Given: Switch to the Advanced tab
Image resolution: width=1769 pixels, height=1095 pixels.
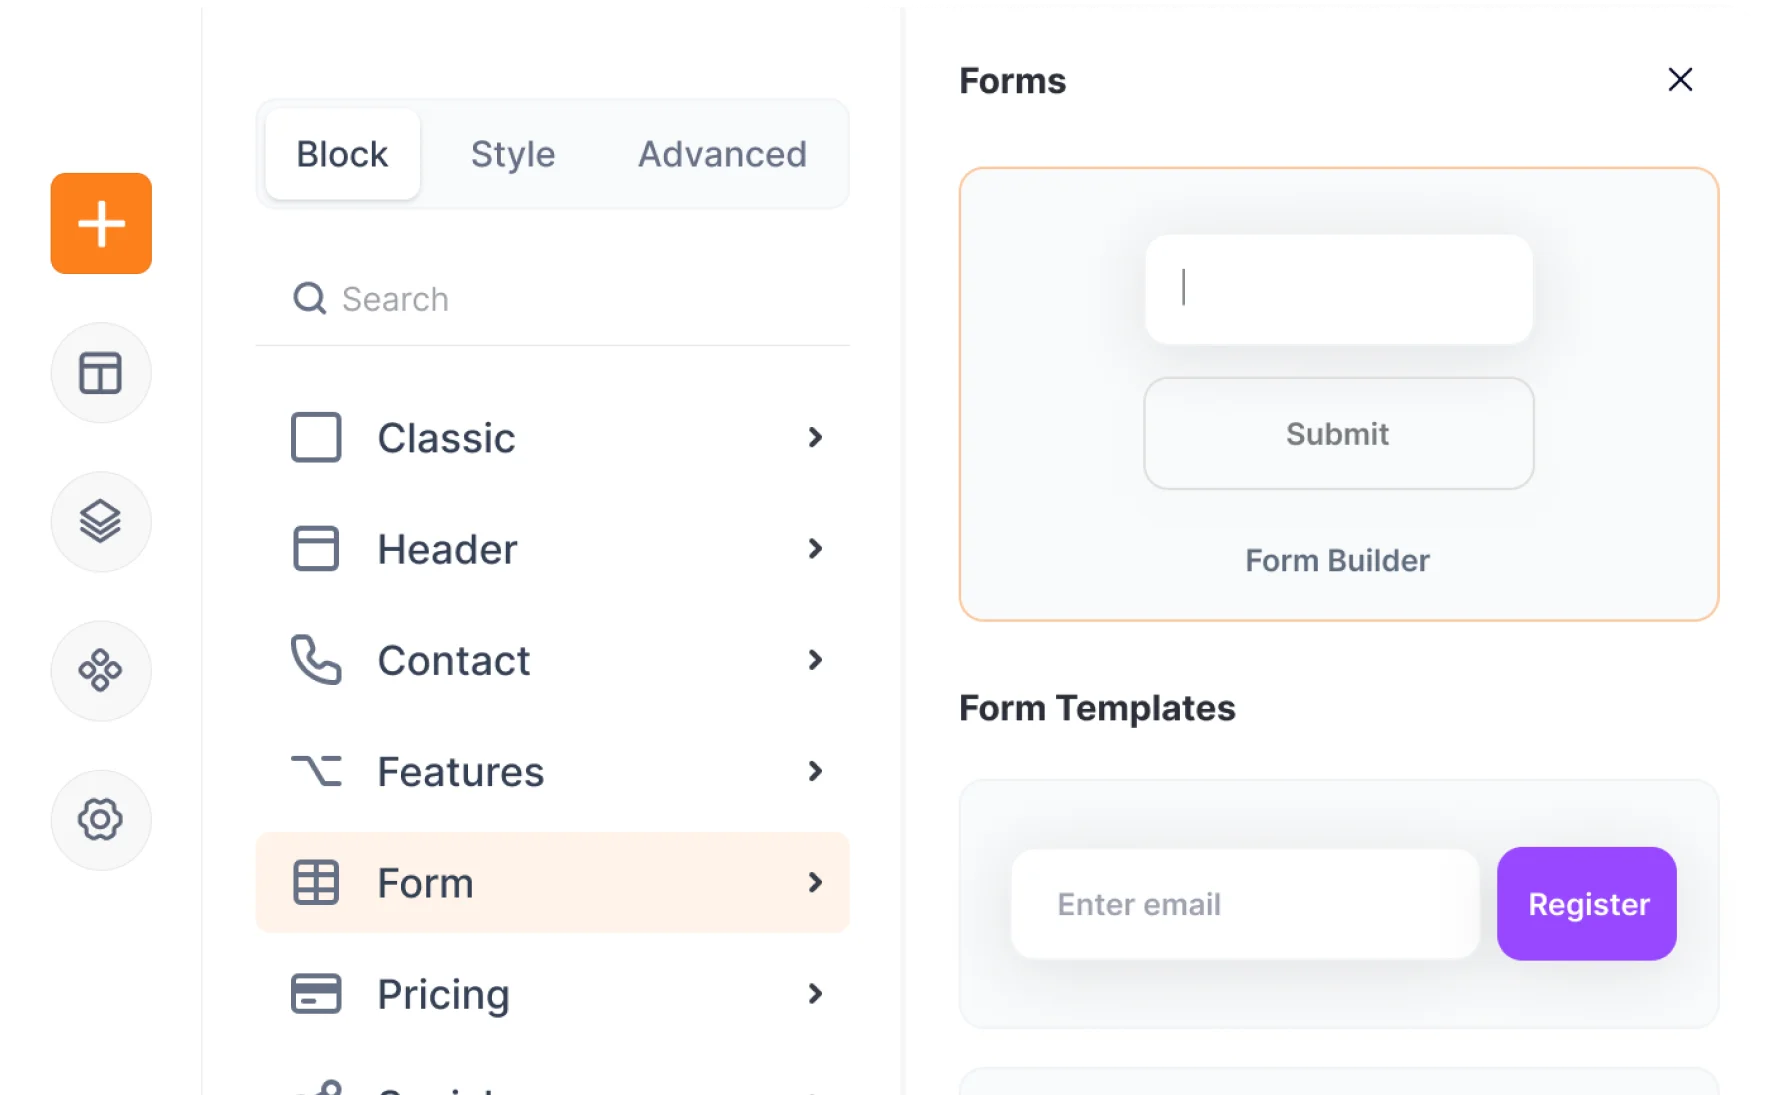Looking at the screenshot, I should click(722, 154).
